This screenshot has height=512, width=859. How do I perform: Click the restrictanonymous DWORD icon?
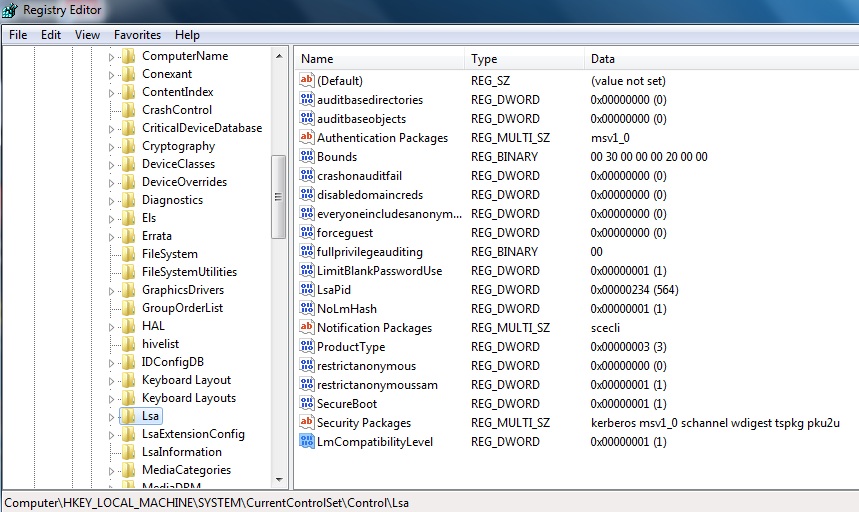point(307,365)
